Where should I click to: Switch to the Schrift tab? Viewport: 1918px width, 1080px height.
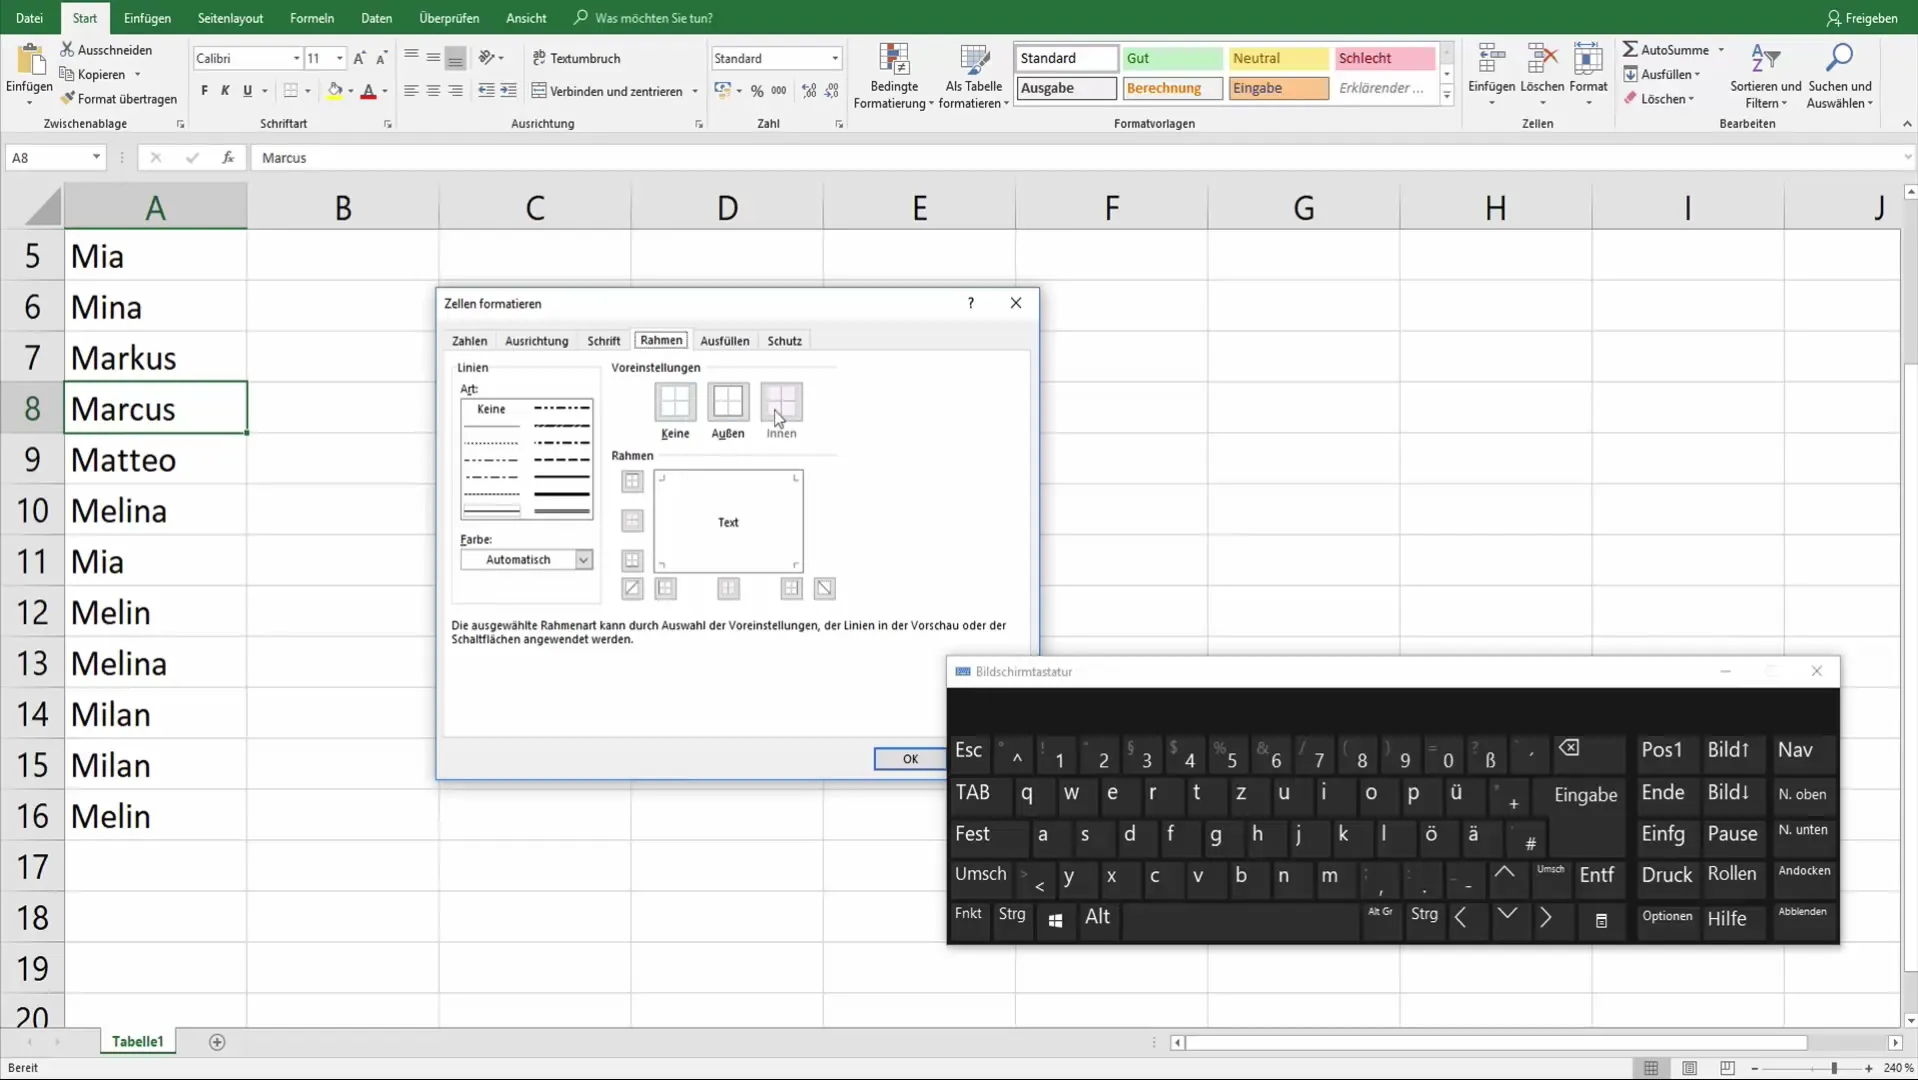pos(604,341)
